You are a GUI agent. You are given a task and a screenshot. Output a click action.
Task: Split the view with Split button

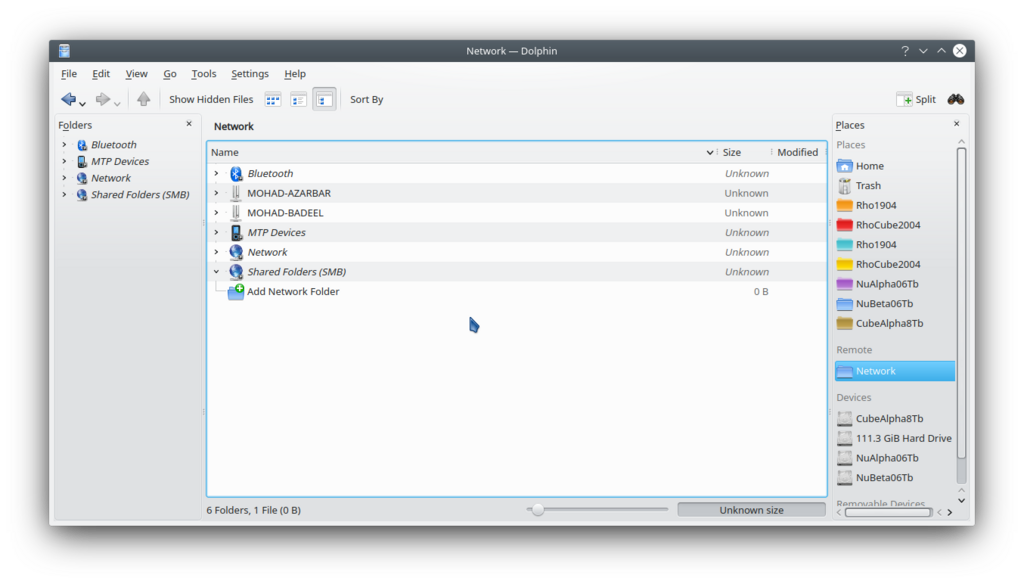tap(916, 99)
